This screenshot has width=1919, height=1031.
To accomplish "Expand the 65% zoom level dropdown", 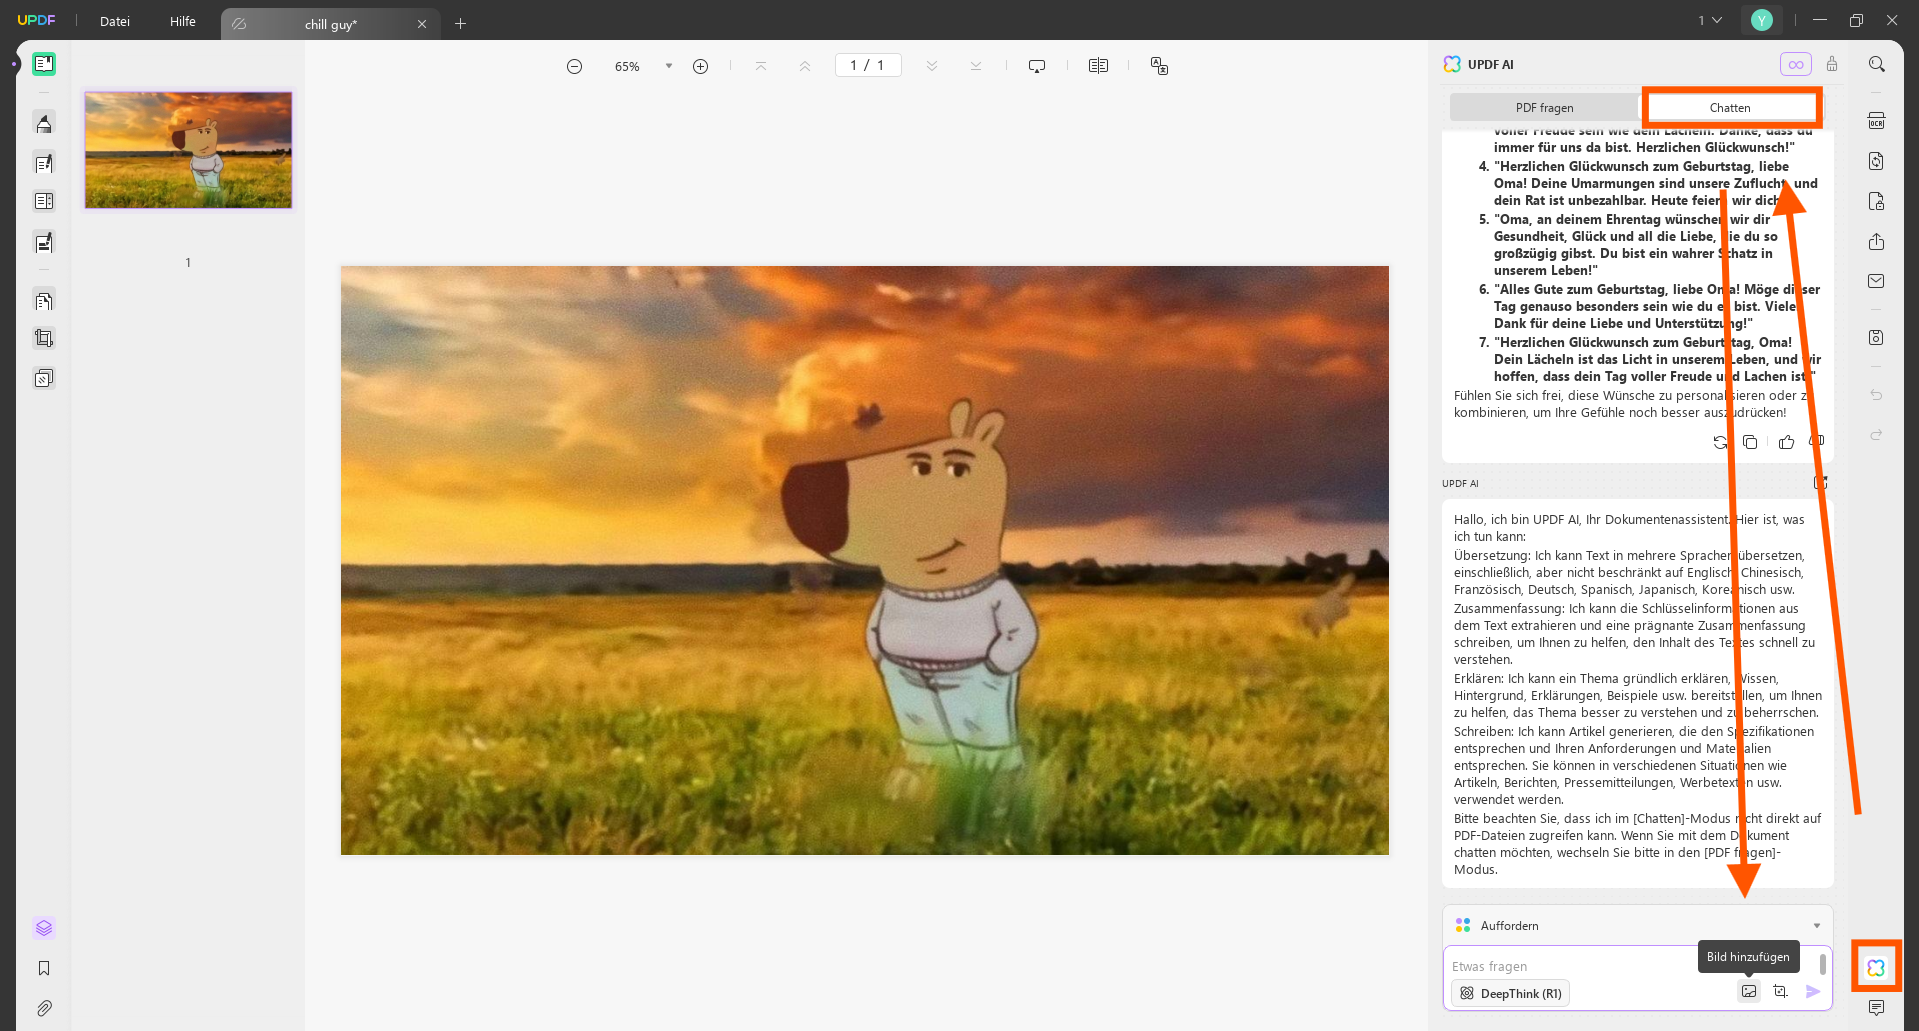I will 668,66.
